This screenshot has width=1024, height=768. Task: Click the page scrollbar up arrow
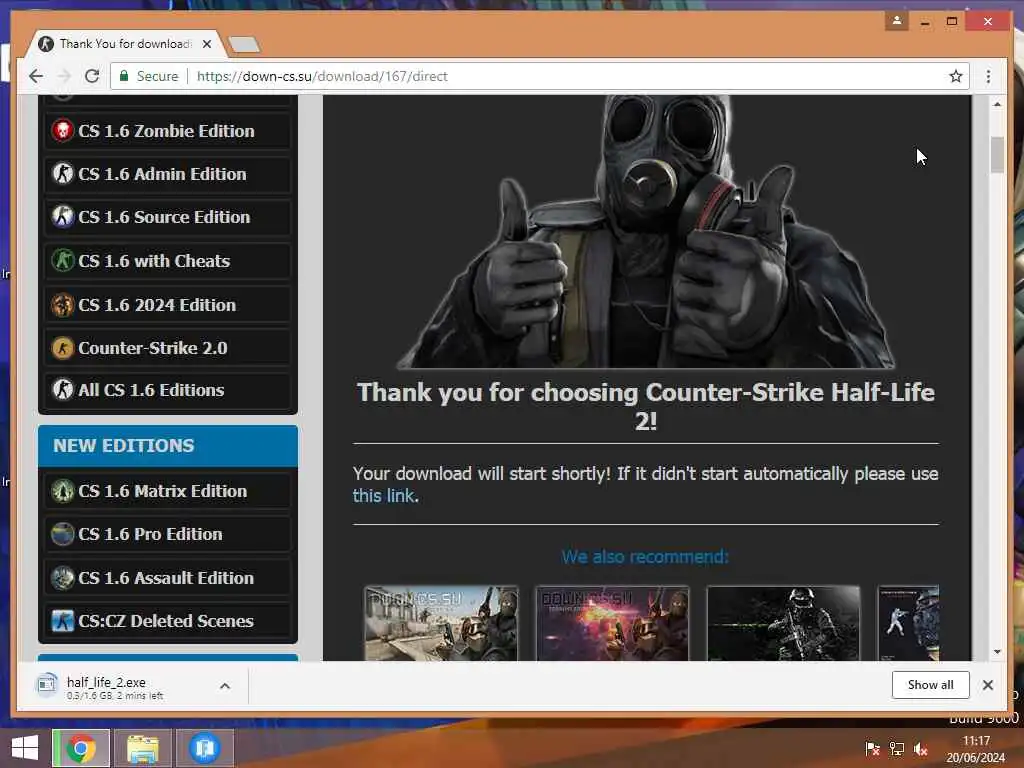[997, 104]
